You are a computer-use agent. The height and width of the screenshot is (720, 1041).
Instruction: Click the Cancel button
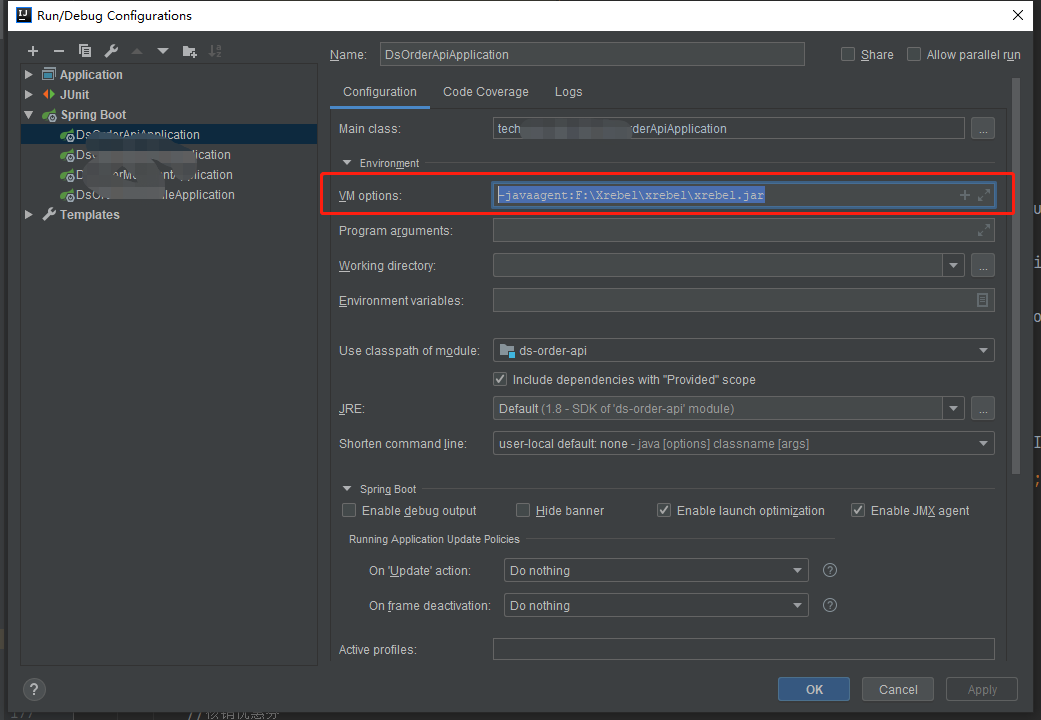click(898, 689)
